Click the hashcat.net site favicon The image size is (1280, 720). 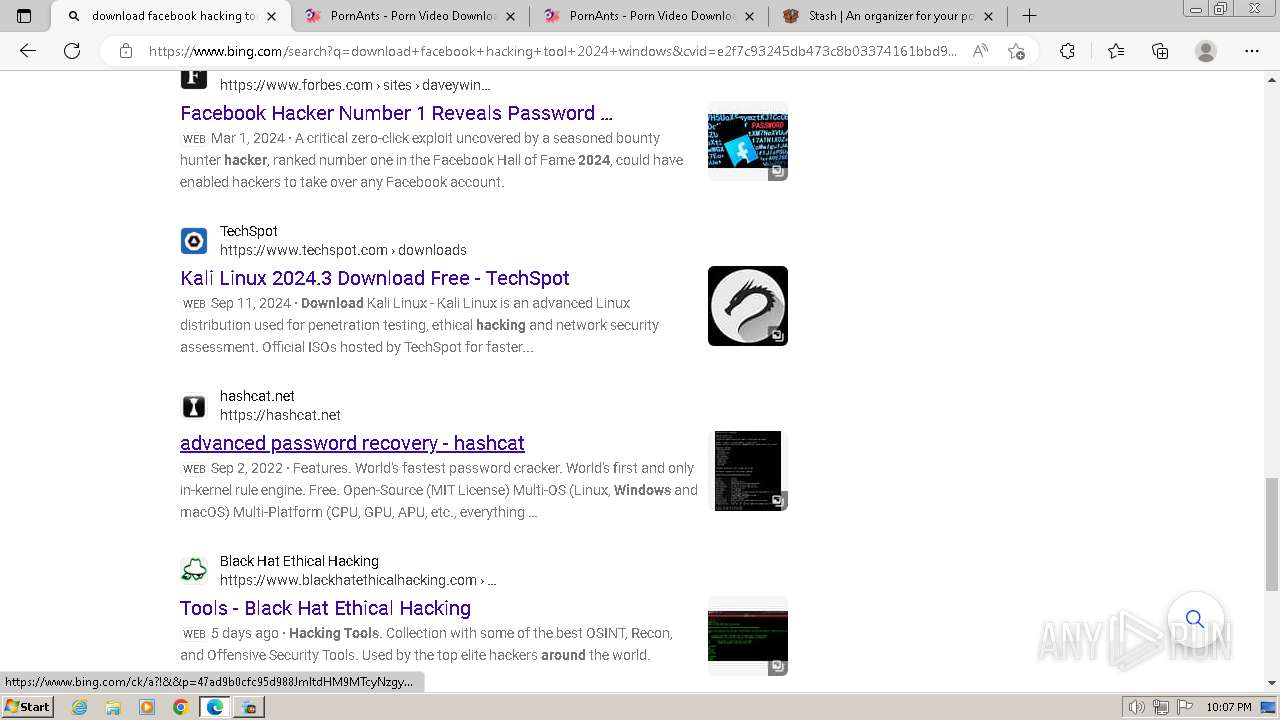pos(194,406)
